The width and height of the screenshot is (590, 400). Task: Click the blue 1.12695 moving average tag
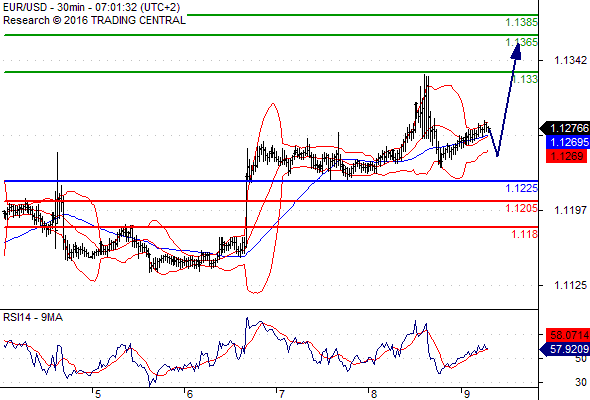pyautogui.click(x=568, y=142)
